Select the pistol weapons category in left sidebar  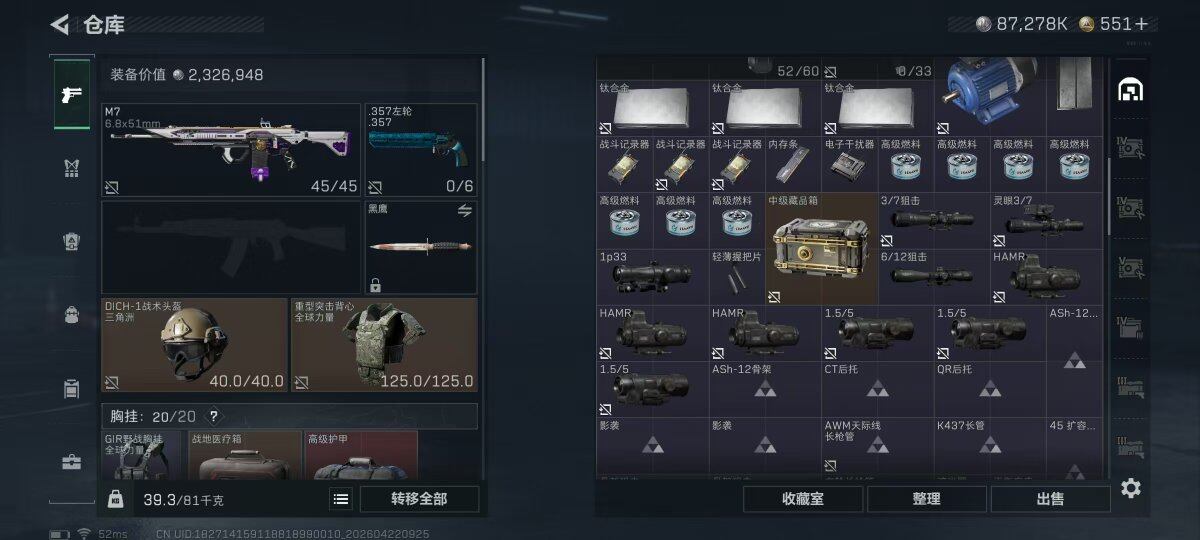[x=71, y=95]
